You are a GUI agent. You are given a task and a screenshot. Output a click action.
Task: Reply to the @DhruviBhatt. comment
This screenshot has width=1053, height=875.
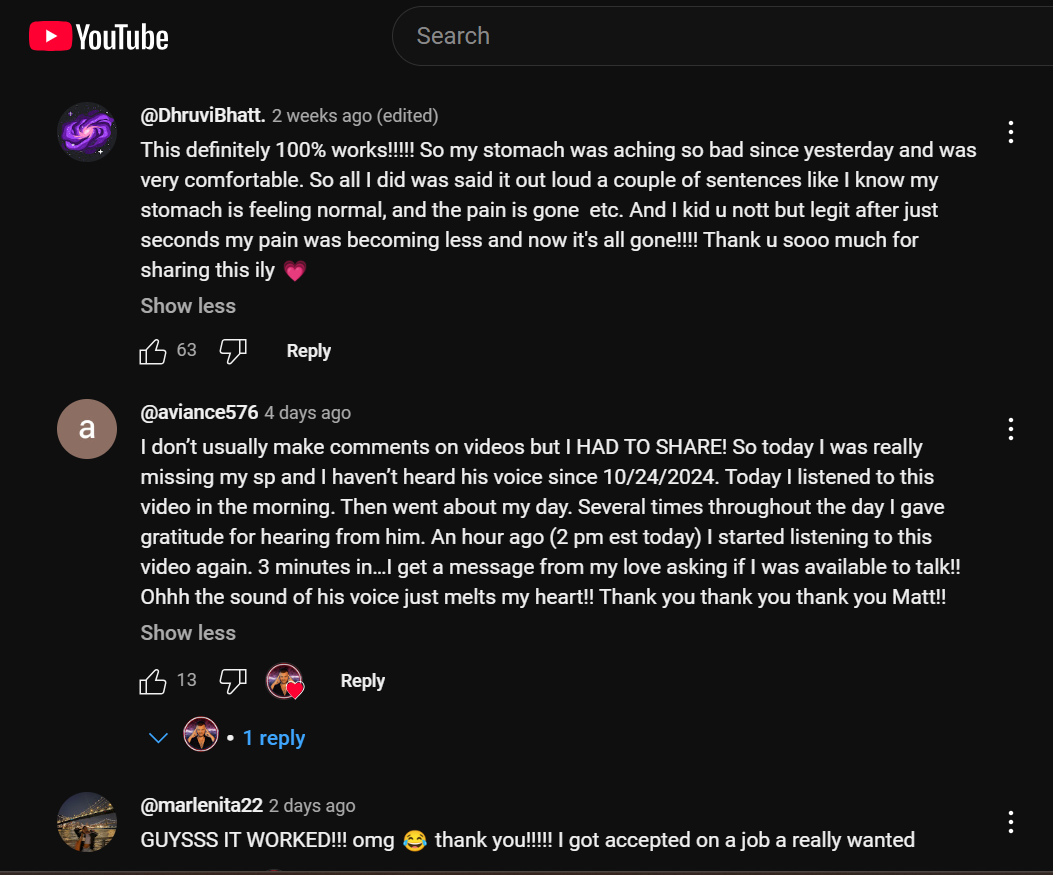pos(308,351)
